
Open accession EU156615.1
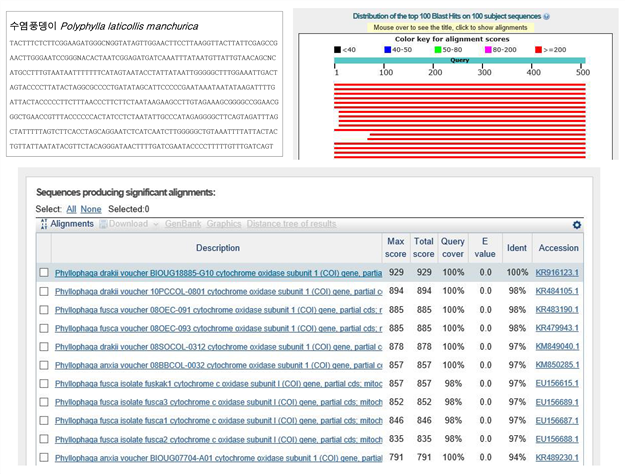557,384
